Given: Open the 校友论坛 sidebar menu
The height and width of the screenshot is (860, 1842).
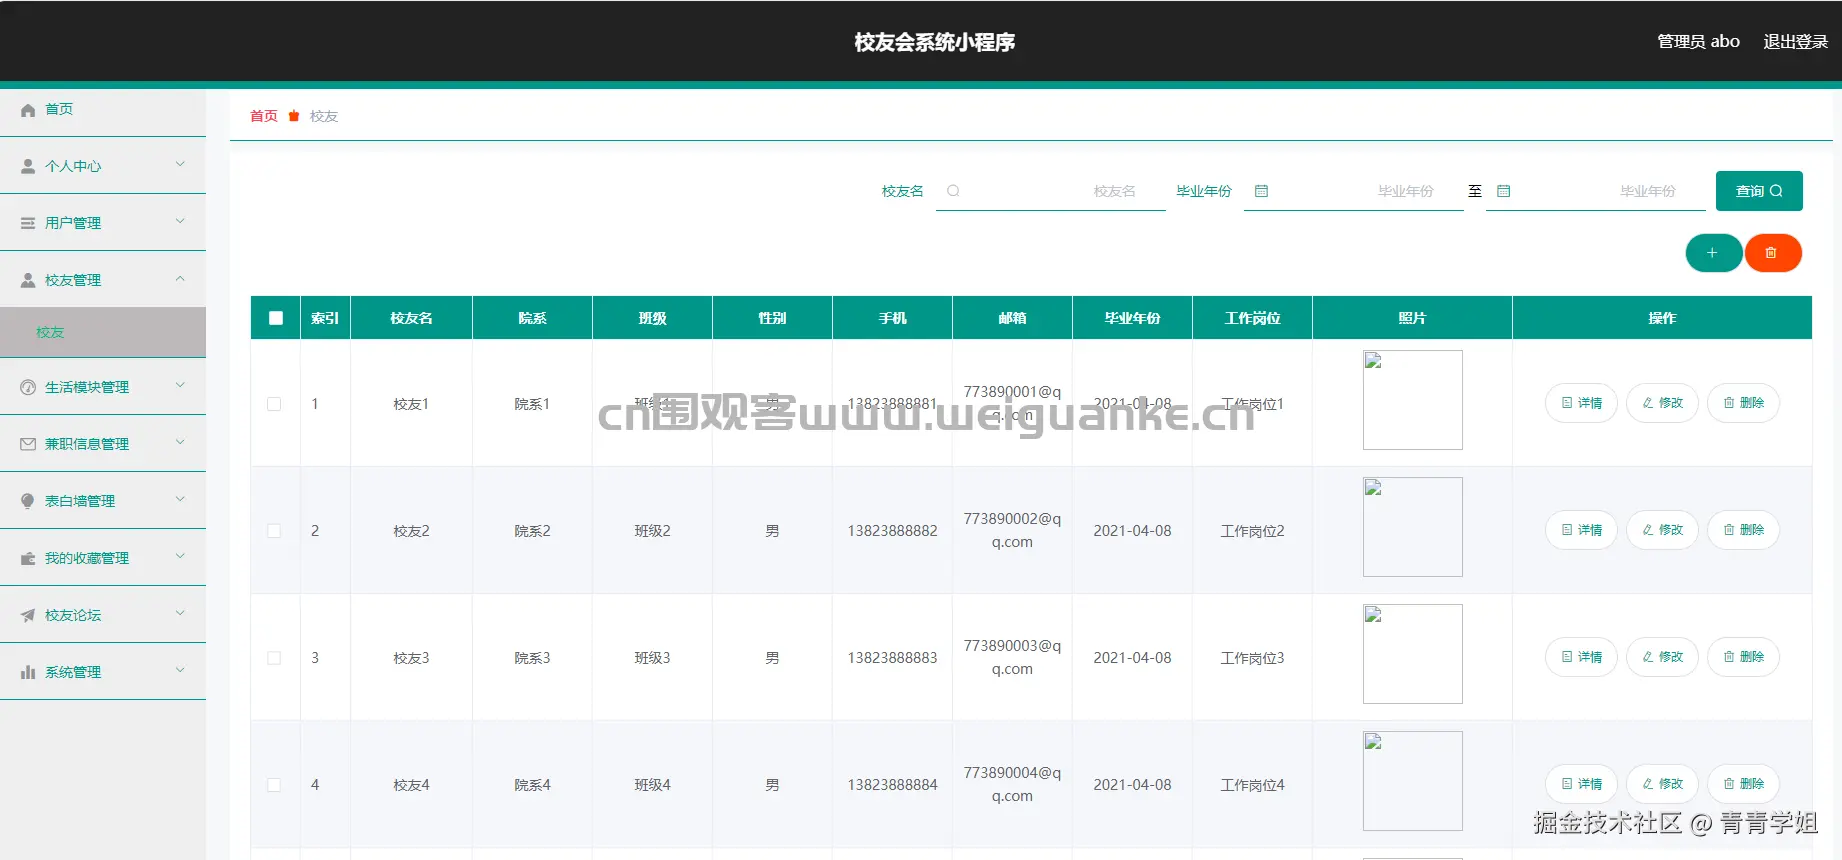Looking at the screenshot, I should [x=103, y=615].
